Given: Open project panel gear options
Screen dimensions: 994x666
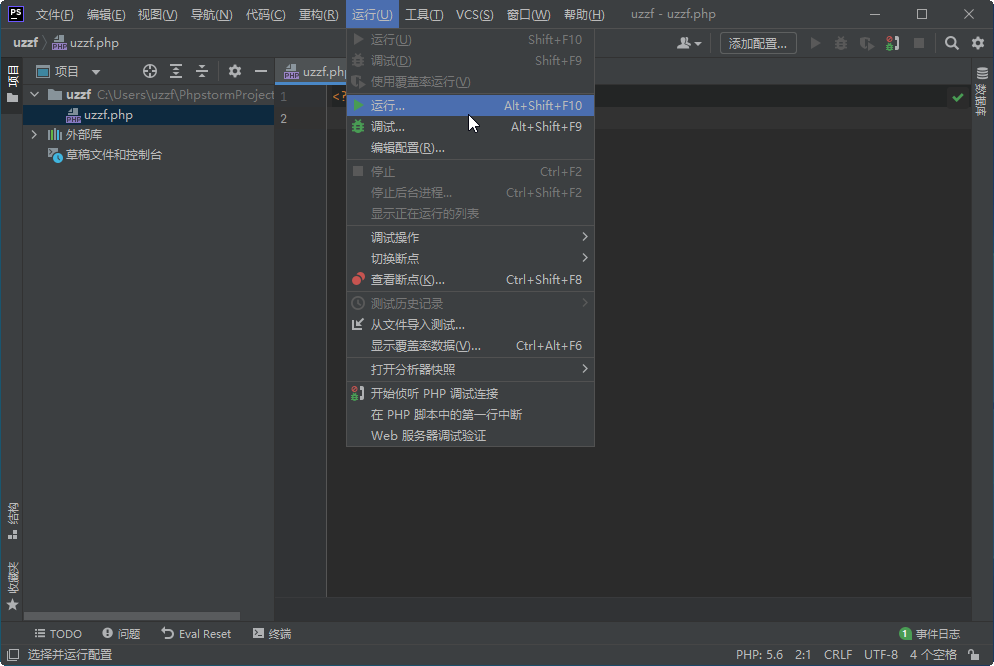Looking at the screenshot, I should coord(235,71).
